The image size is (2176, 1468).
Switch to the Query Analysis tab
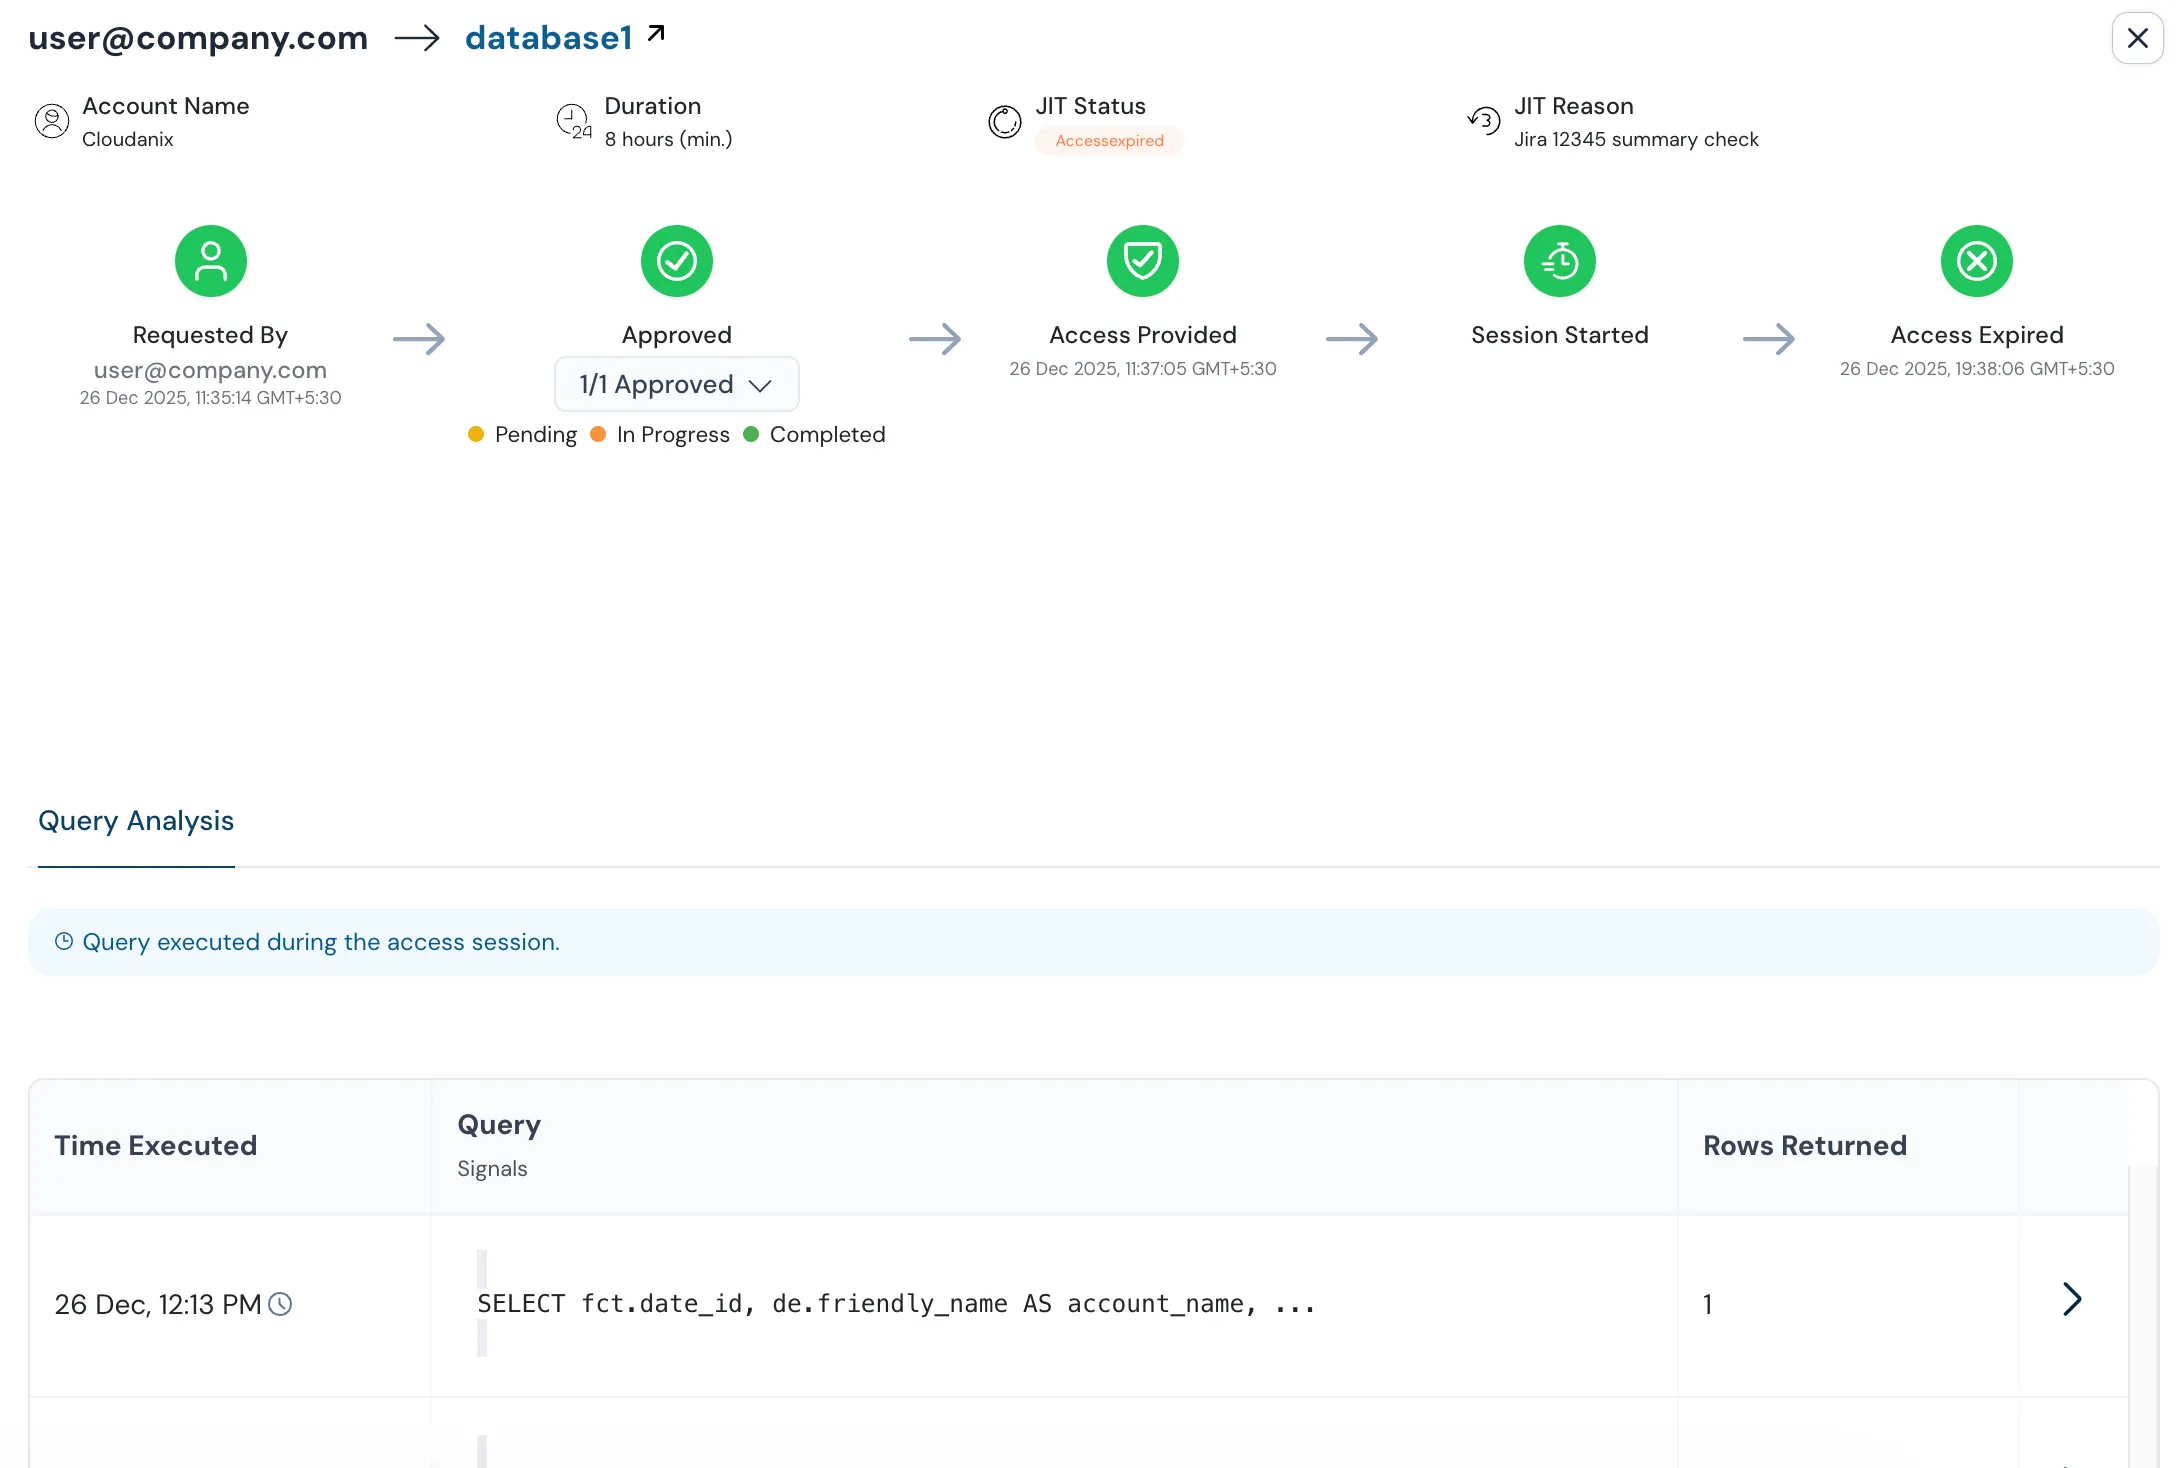(x=135, y=820)
